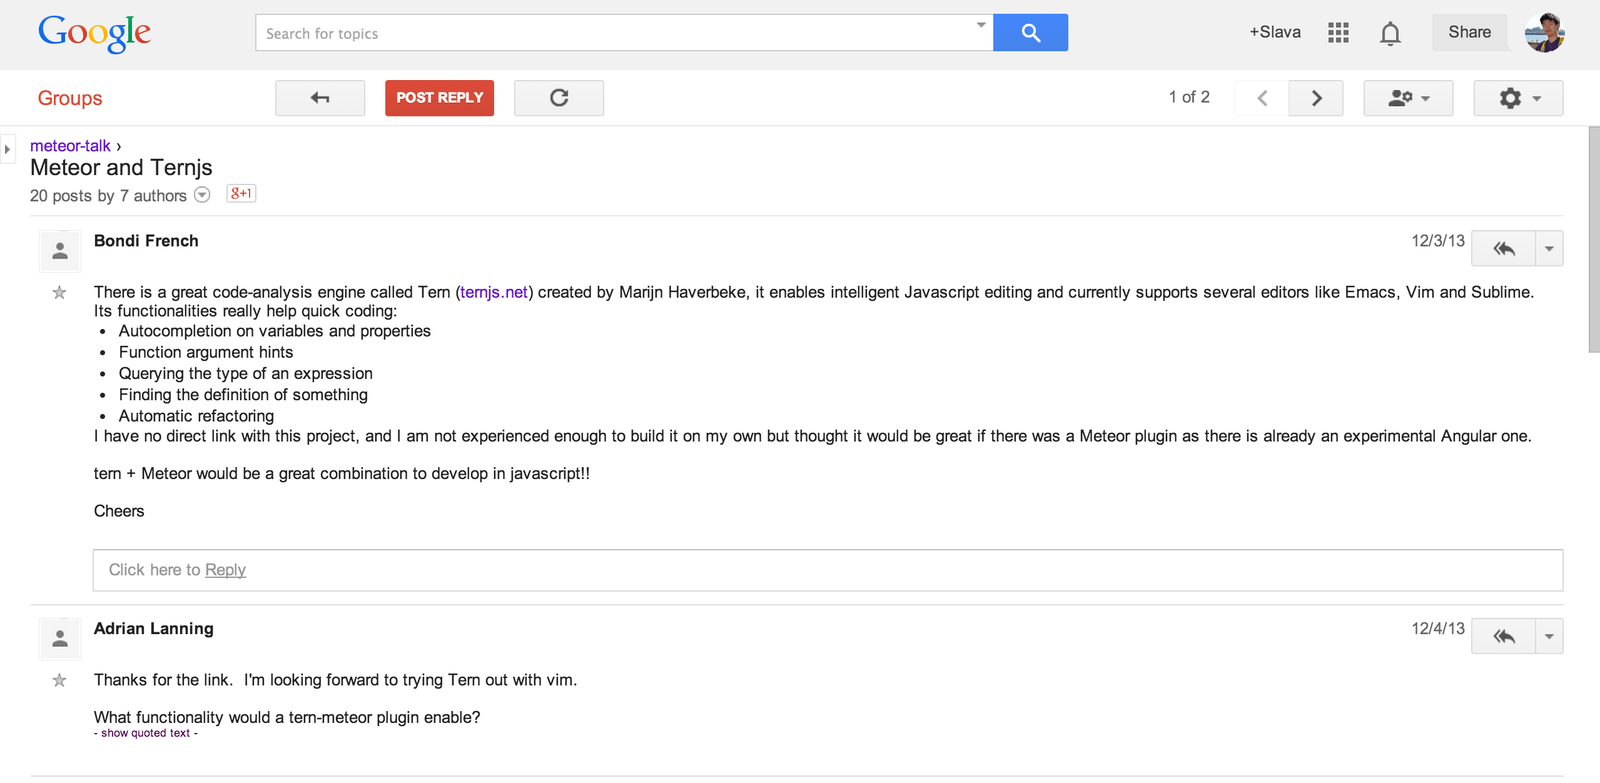Click the page vertical scrollbar
The image size is (1600, 783).
[1594, 240]
